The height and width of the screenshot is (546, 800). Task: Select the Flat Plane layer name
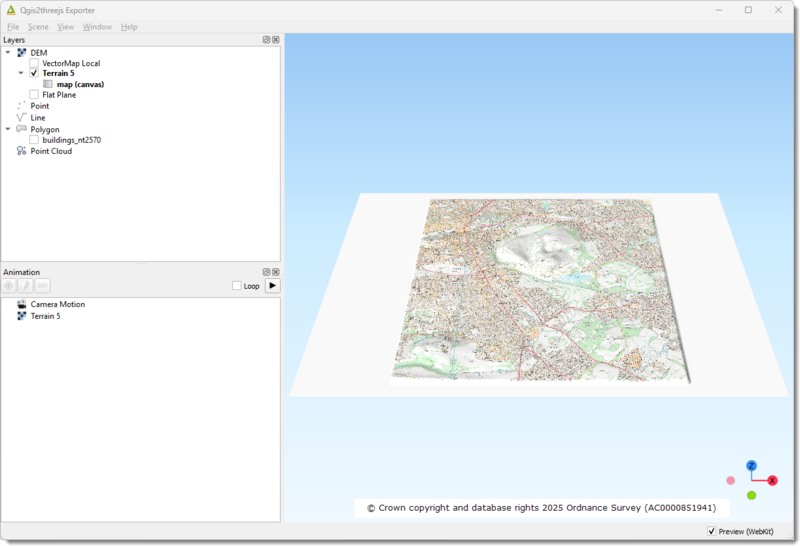pos(59,95)
